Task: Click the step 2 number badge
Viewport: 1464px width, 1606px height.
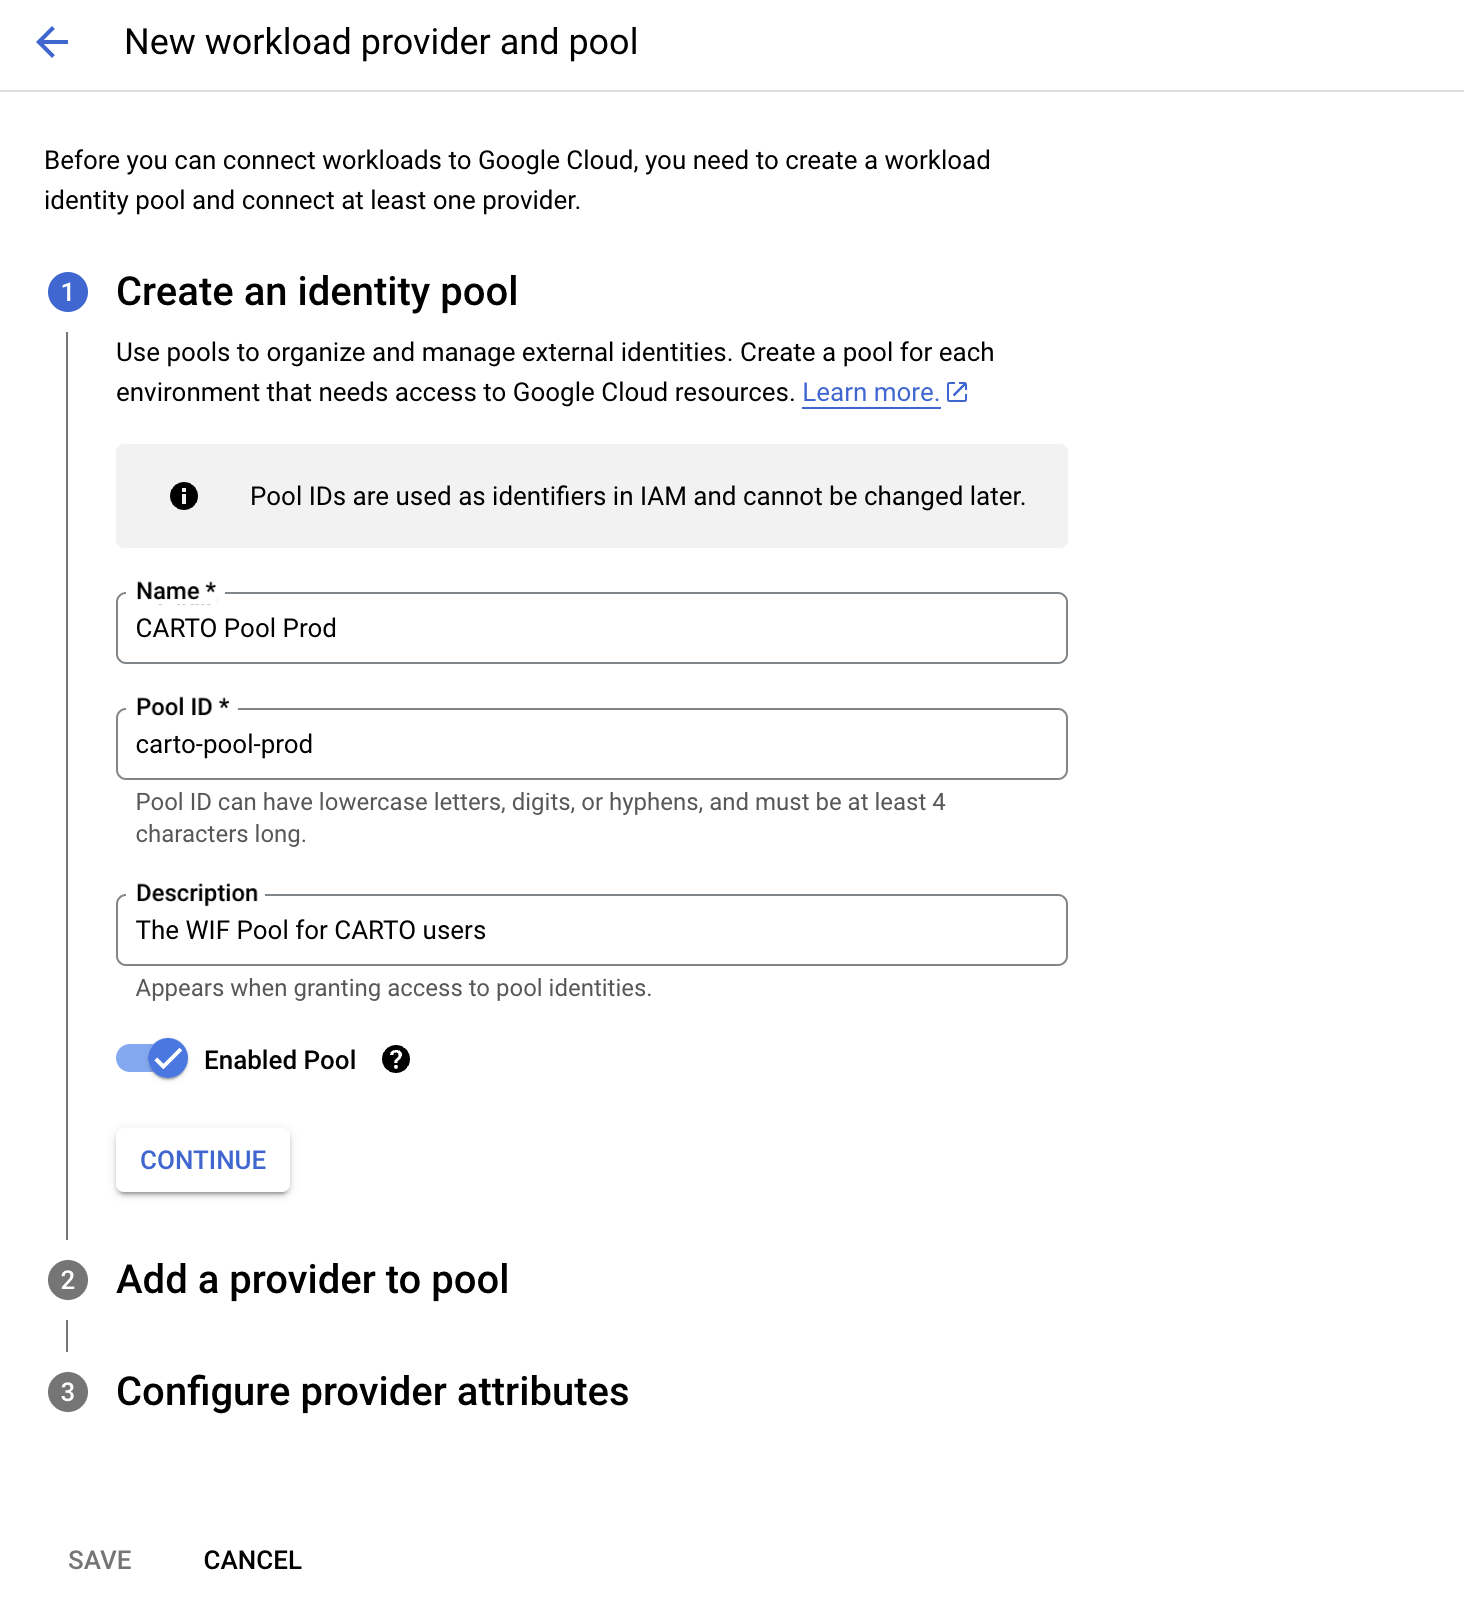Action: (68, 1280)
